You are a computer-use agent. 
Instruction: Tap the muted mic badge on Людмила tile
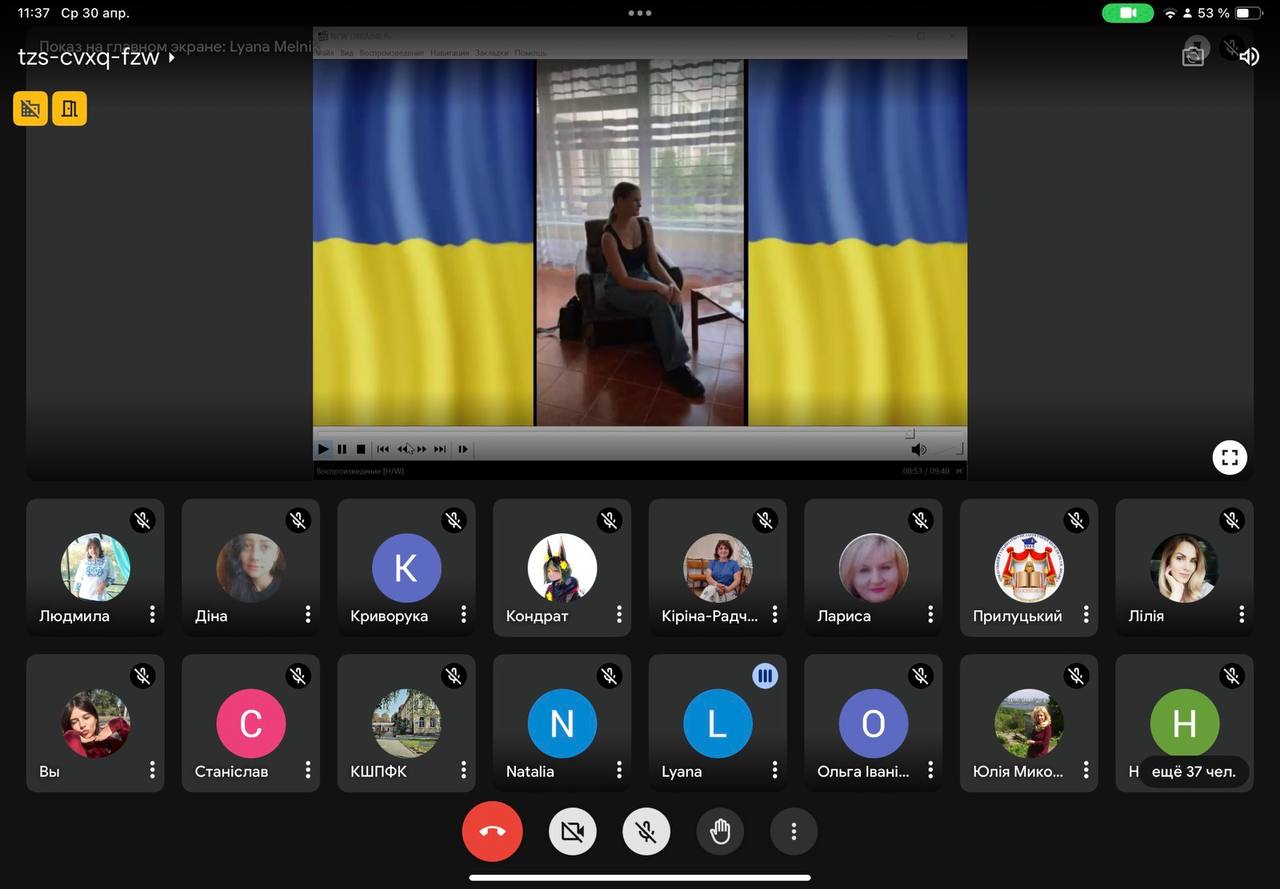coord(143,520)
